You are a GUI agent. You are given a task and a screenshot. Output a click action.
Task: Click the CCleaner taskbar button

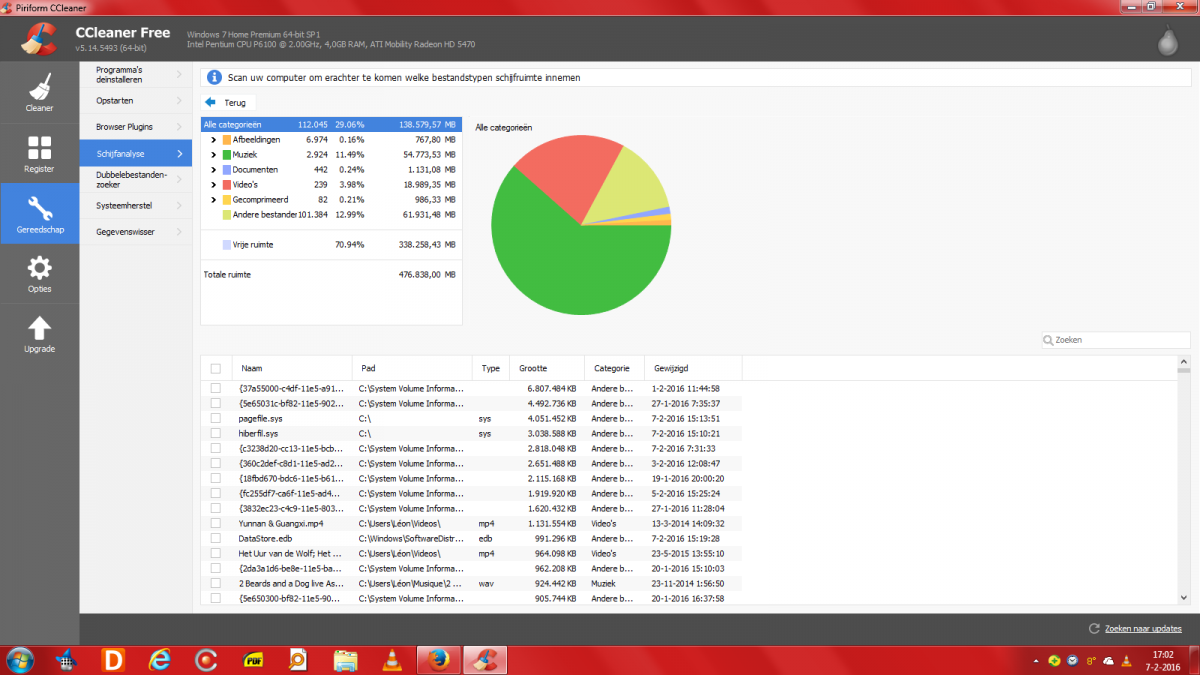pyautogui.click(x=485, y=660)
